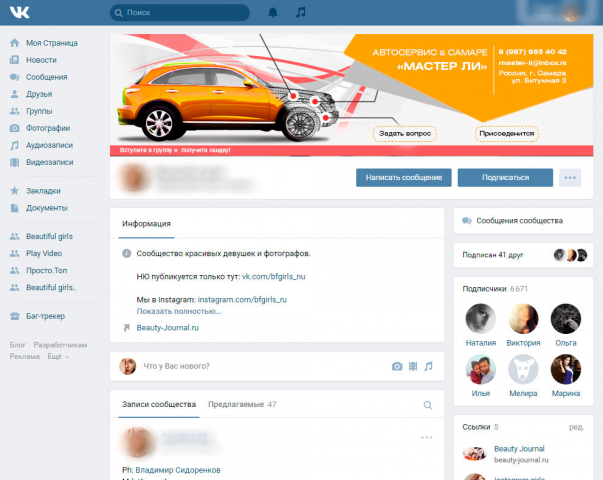Open Сообщения сообщества panel

click(523, 221)
